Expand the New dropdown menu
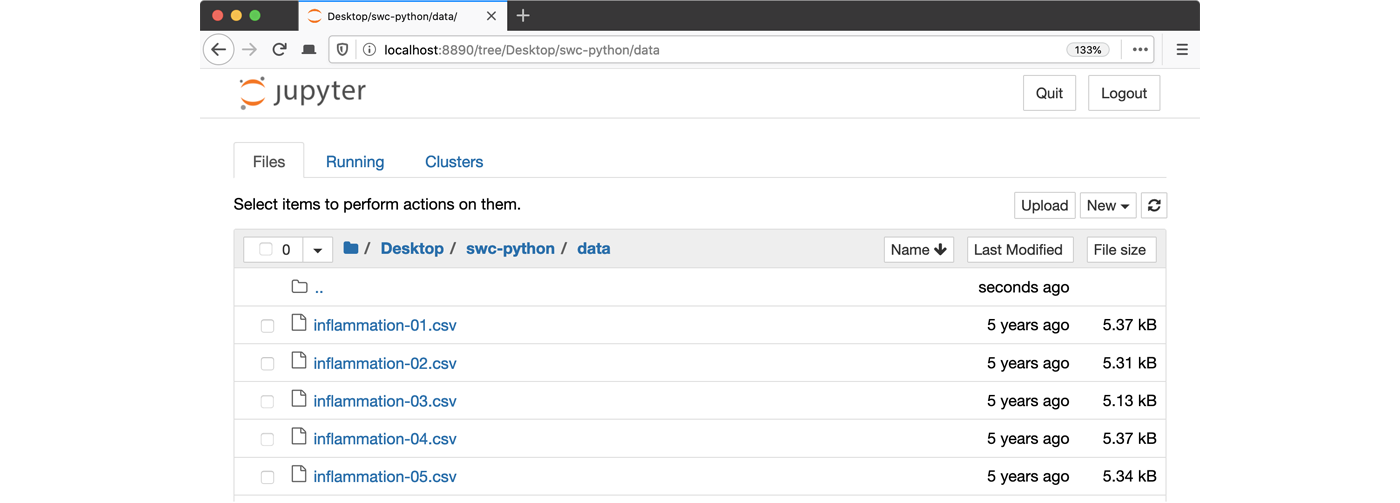The image size is (1400, 503). click(1107, 205)
